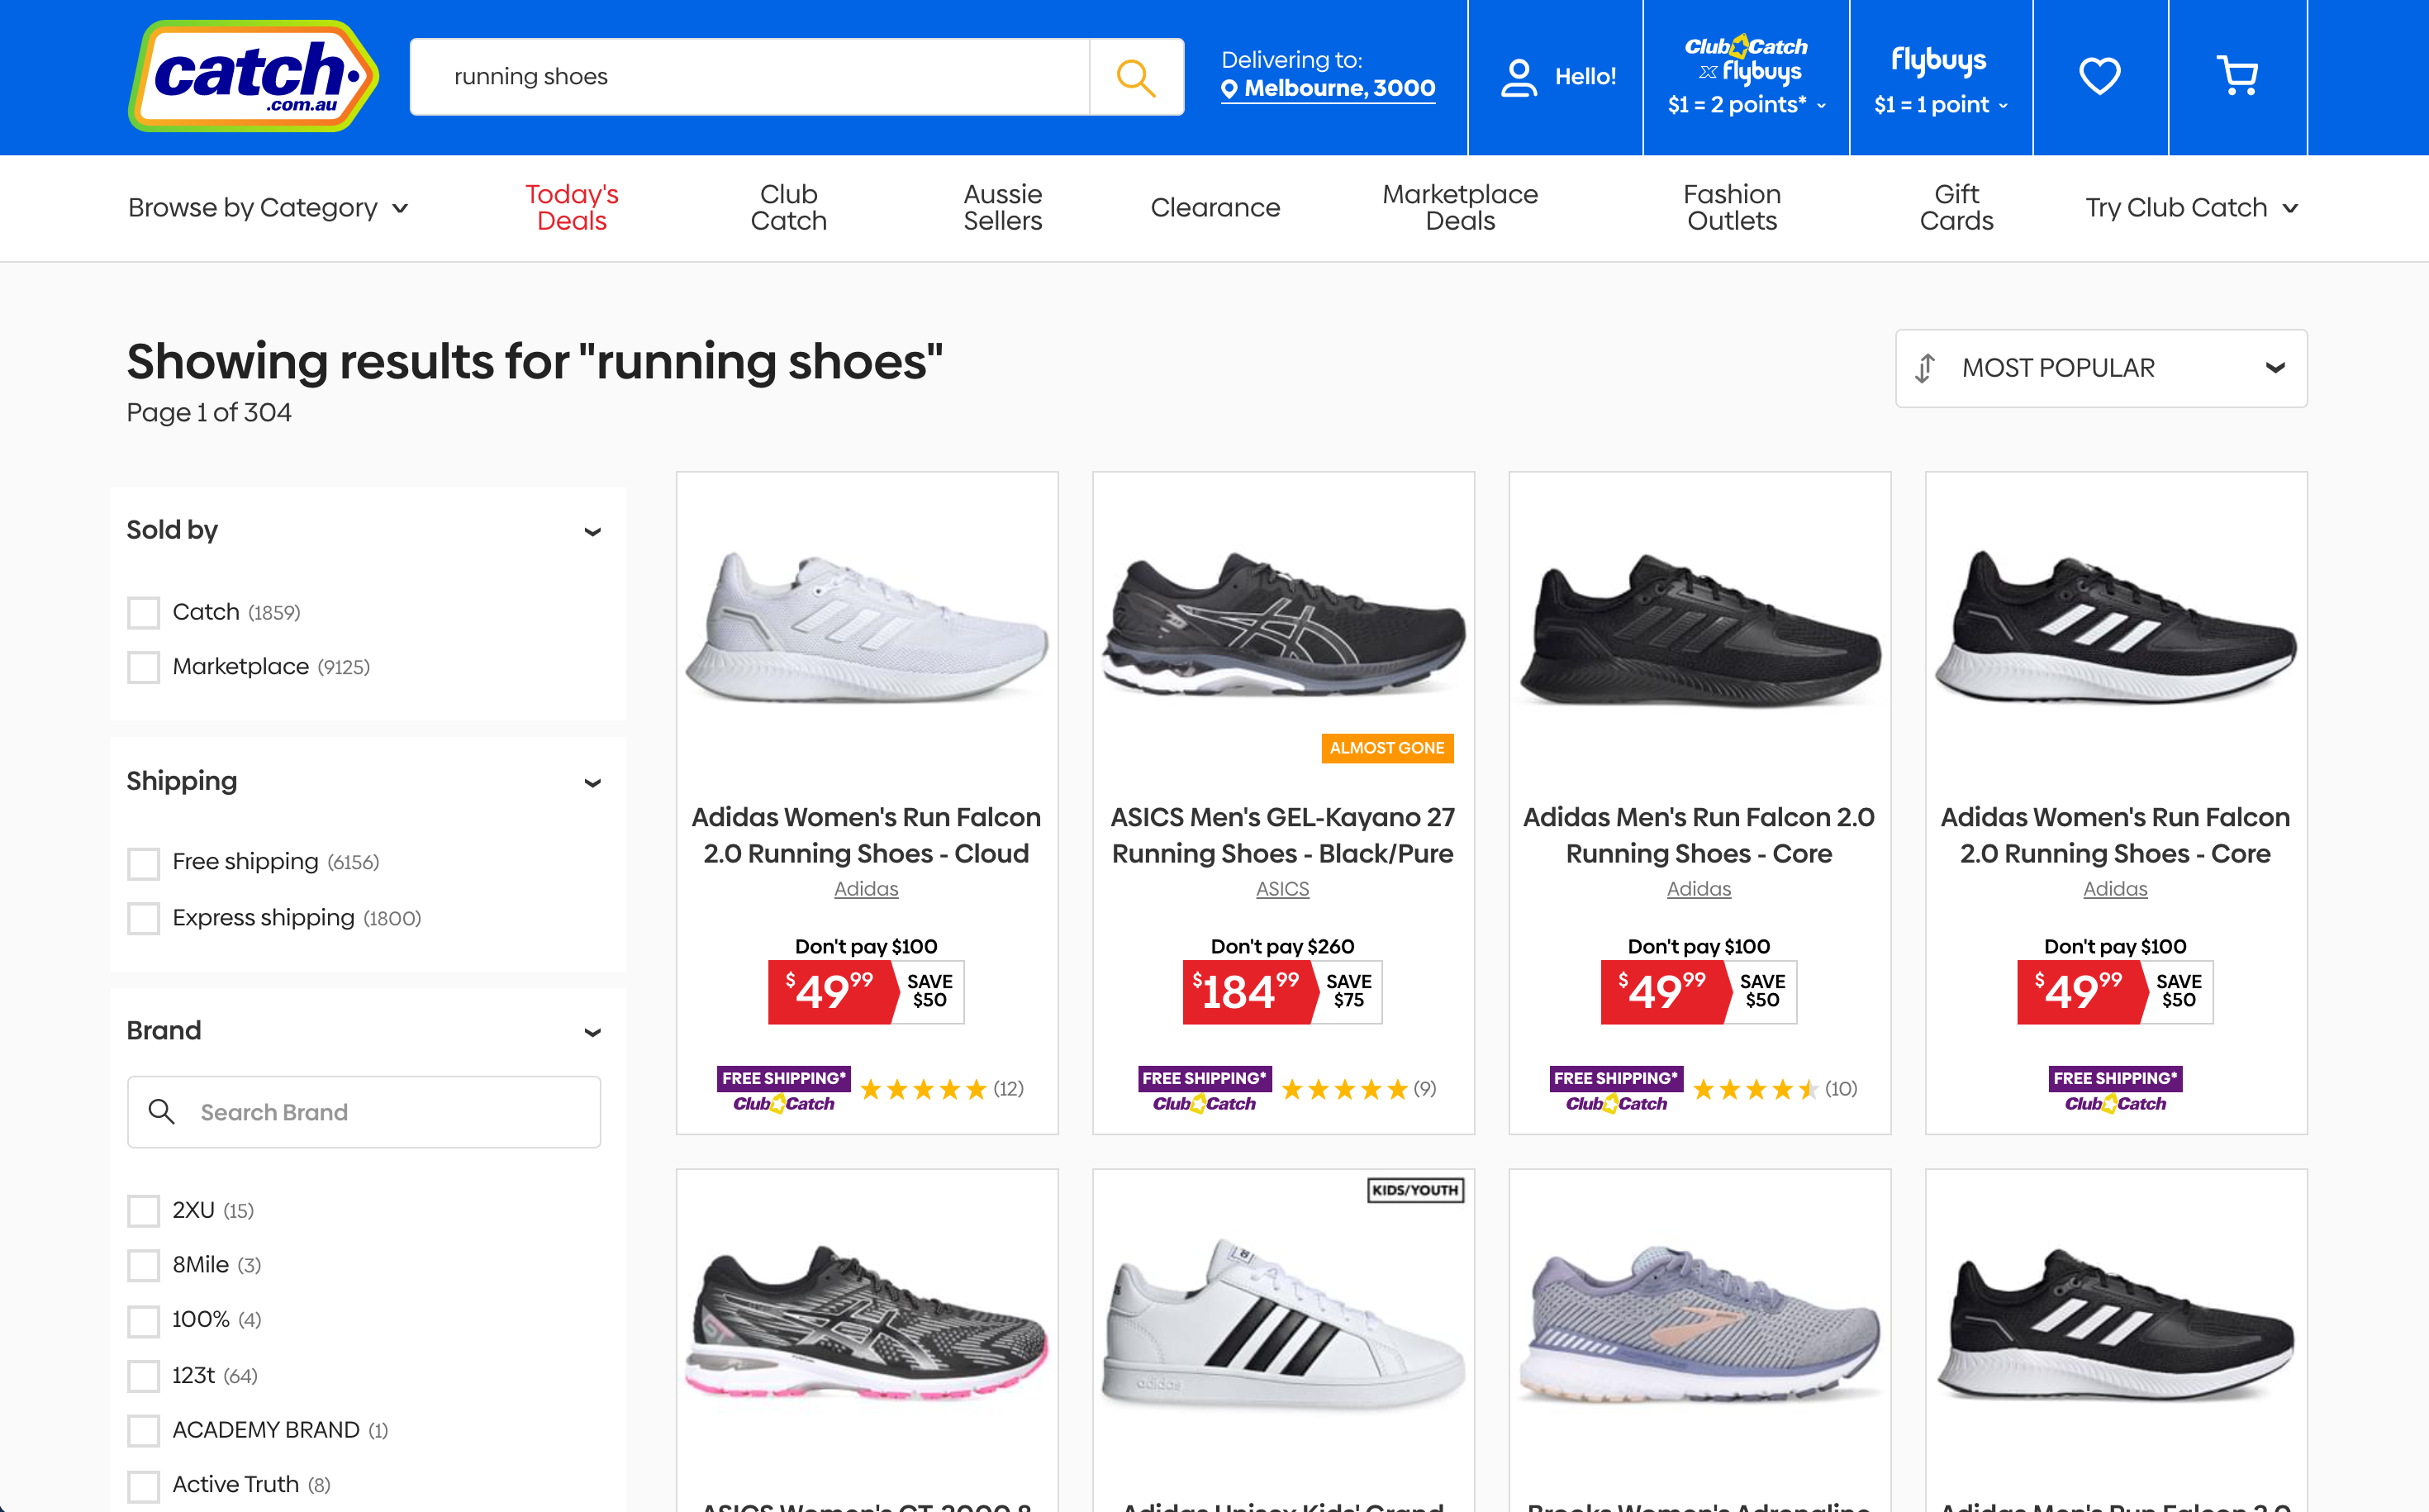
Task: Click star rating with (10) reviews
Action: coord(1775,1089)
